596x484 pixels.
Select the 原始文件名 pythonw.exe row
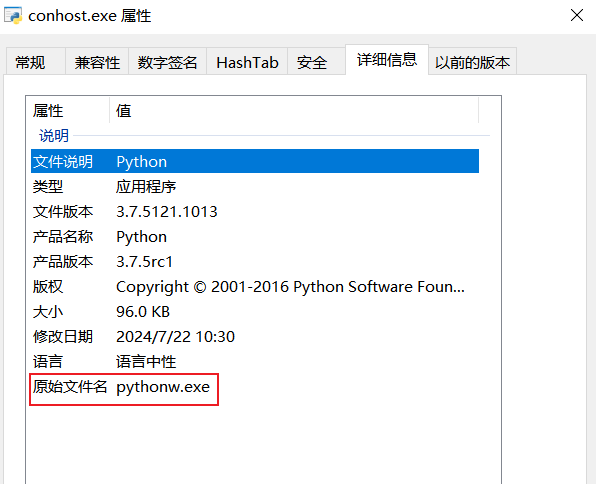[x=255, y=387]
